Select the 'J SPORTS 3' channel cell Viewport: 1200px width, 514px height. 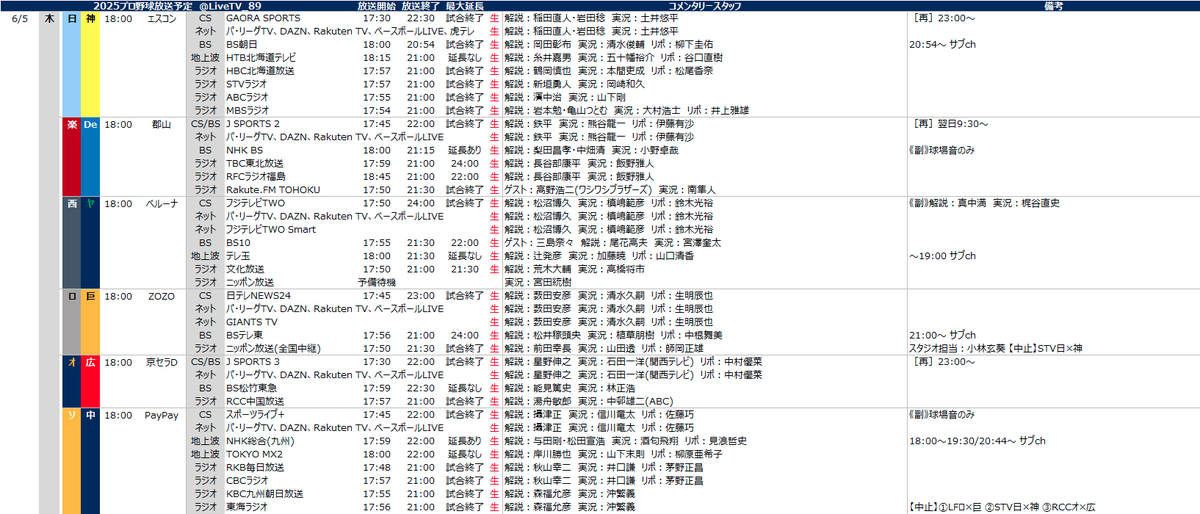pos(252,361)
